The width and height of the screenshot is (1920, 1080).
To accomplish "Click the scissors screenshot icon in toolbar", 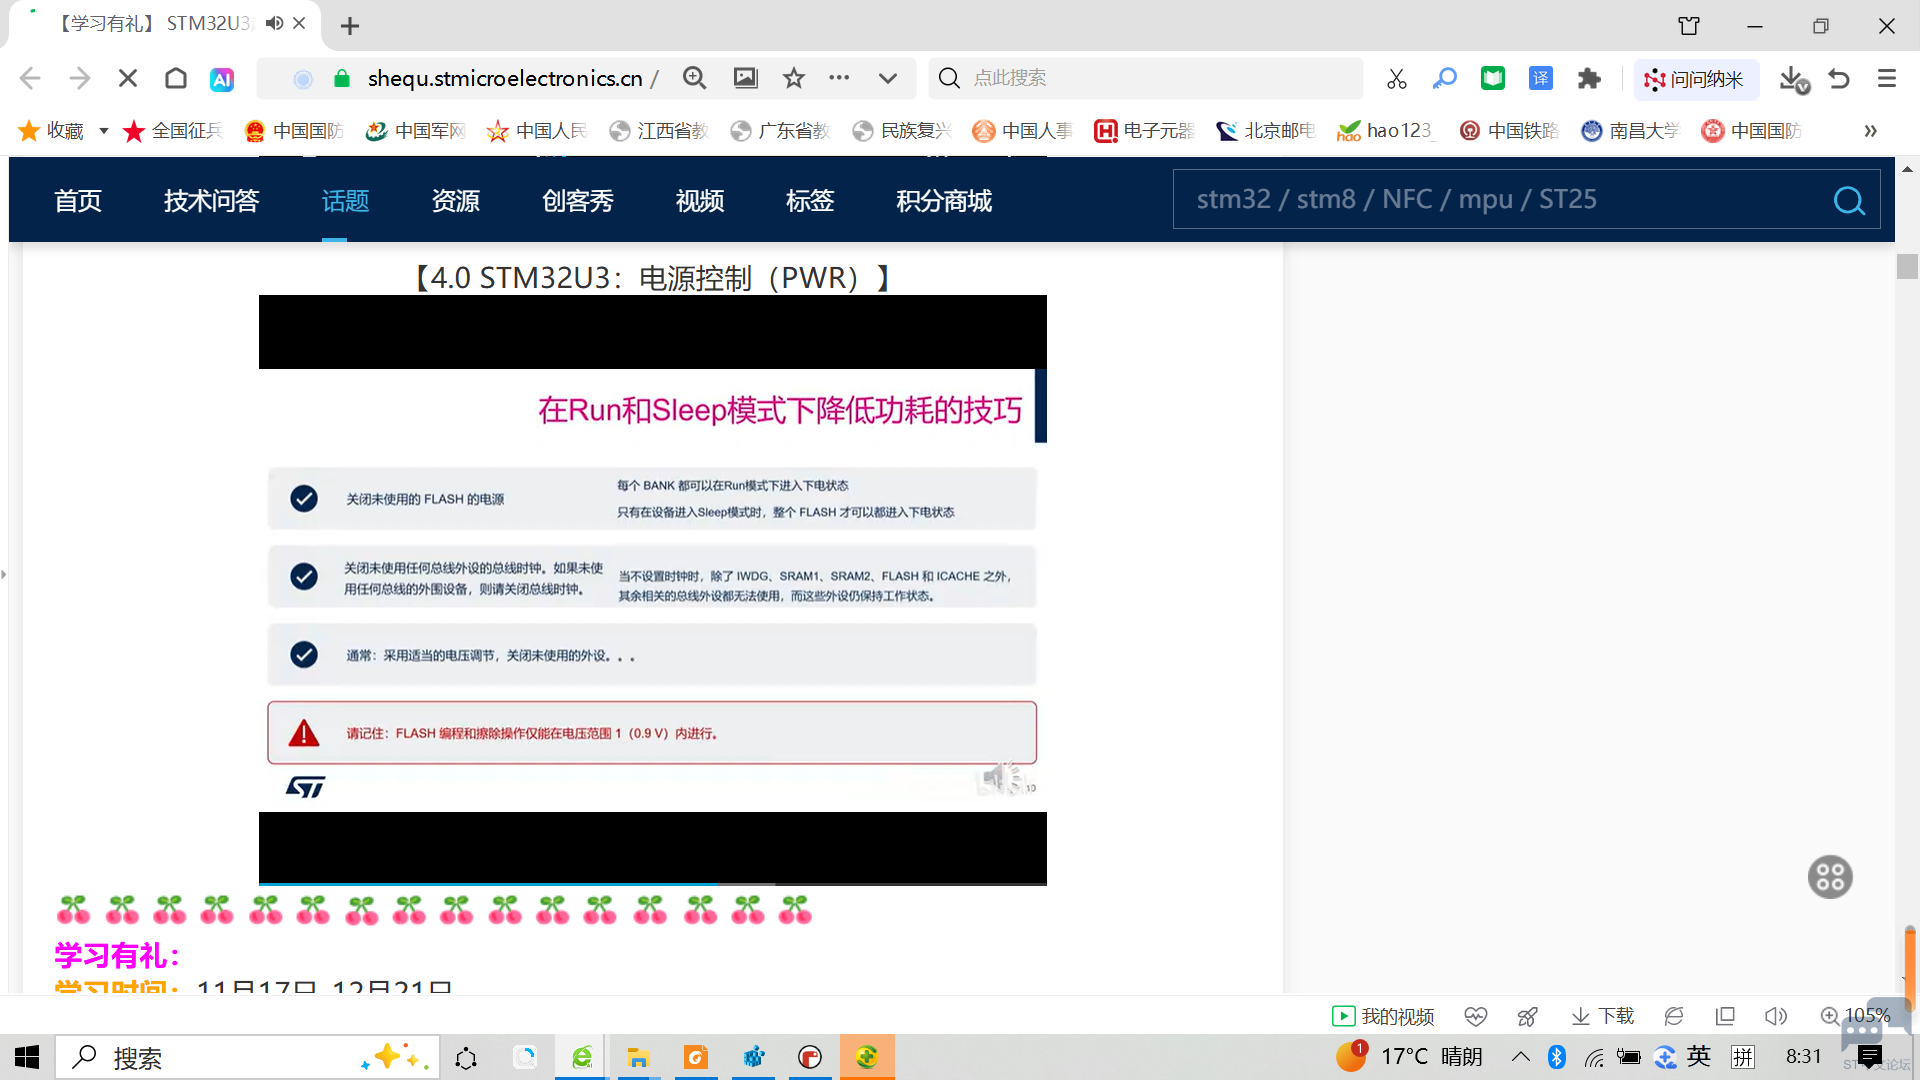I will pos(1397,79).
